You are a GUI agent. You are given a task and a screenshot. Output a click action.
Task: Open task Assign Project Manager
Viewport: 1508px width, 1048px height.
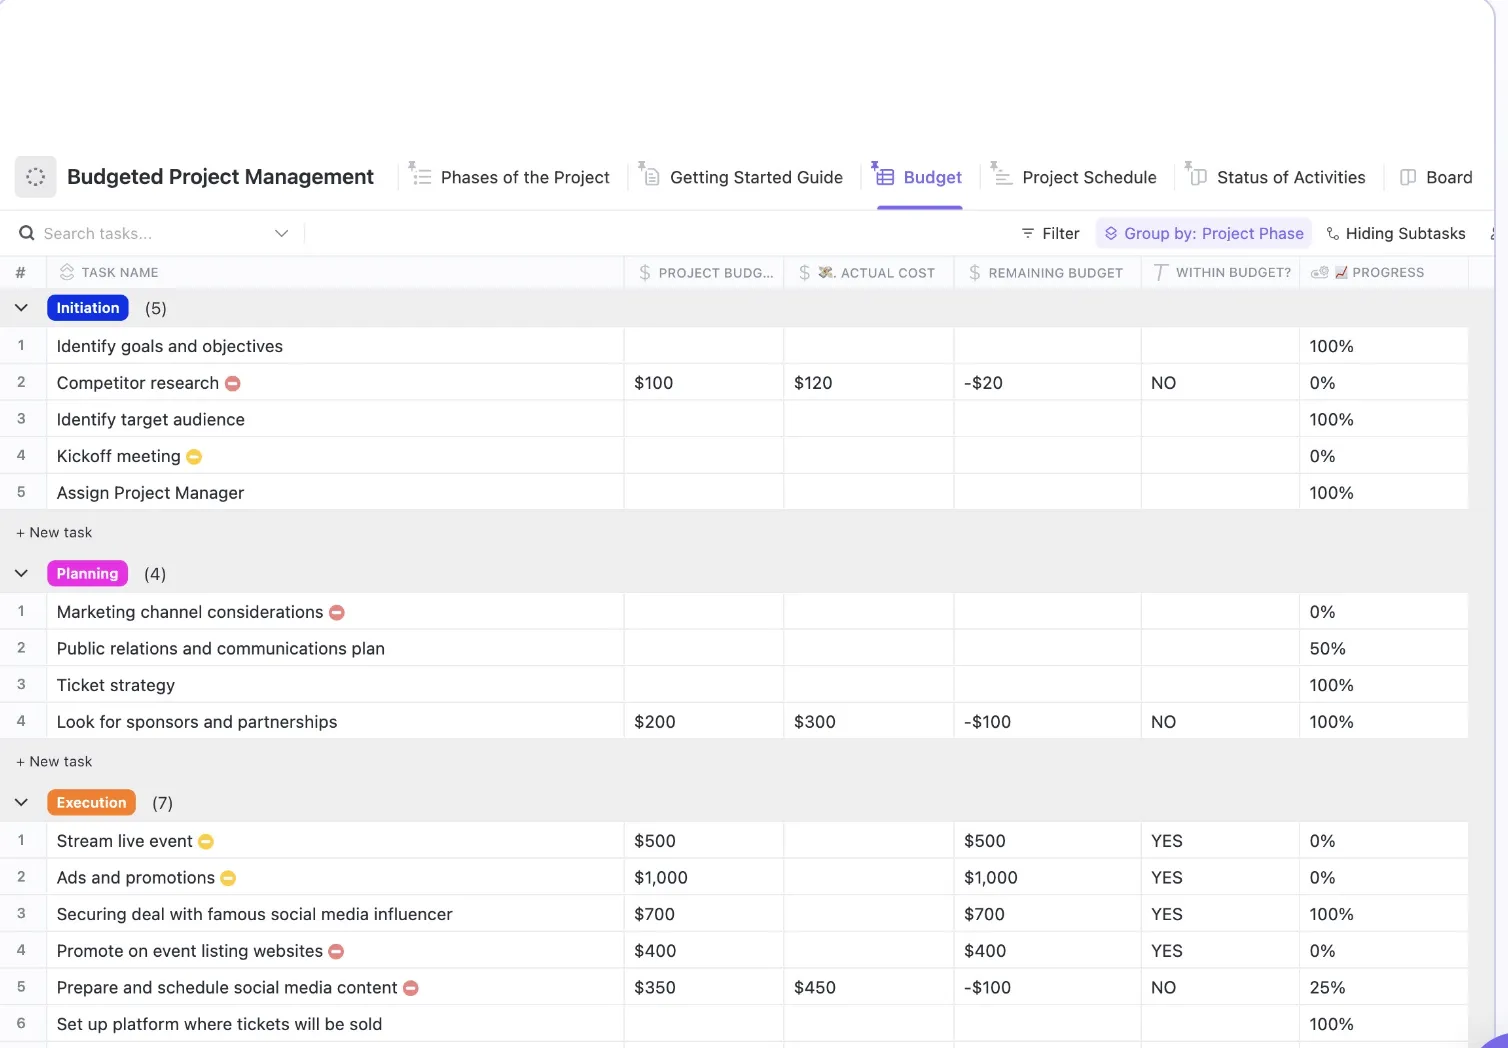(x=150, y=493)
